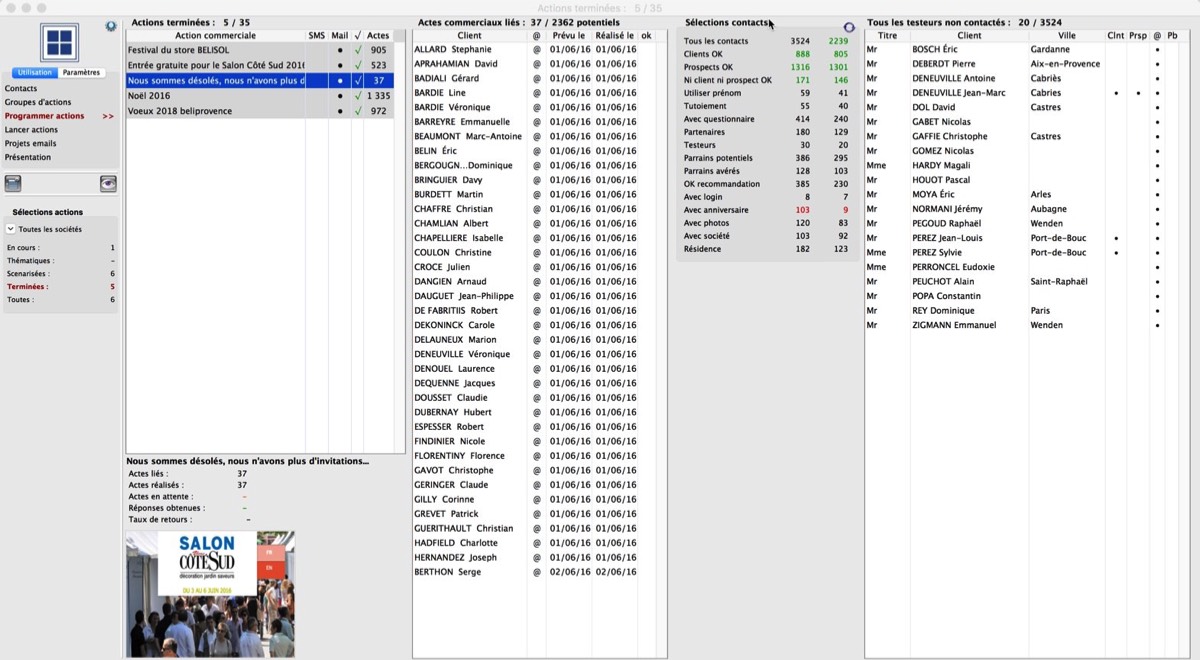Open Lancer actions in sidebar

coord(31,130)
